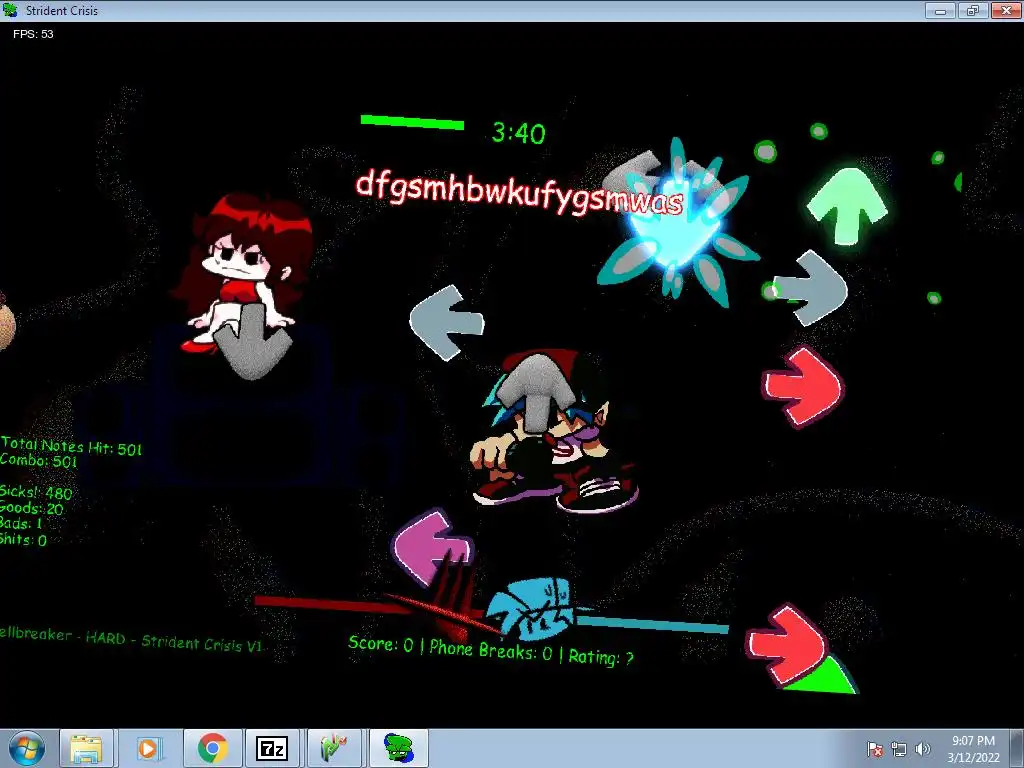Click the FPS: 53 counter
The width and height of the screenshot is (1024, 768).
pyautogui.click(x=33, y=34)
